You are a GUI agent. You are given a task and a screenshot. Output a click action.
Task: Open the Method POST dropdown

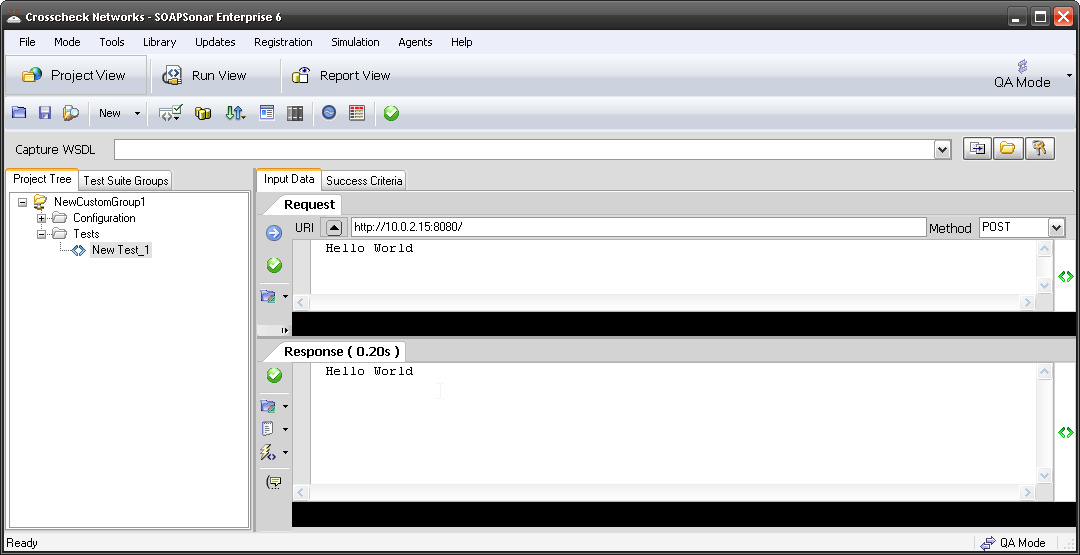(1056, 228)
